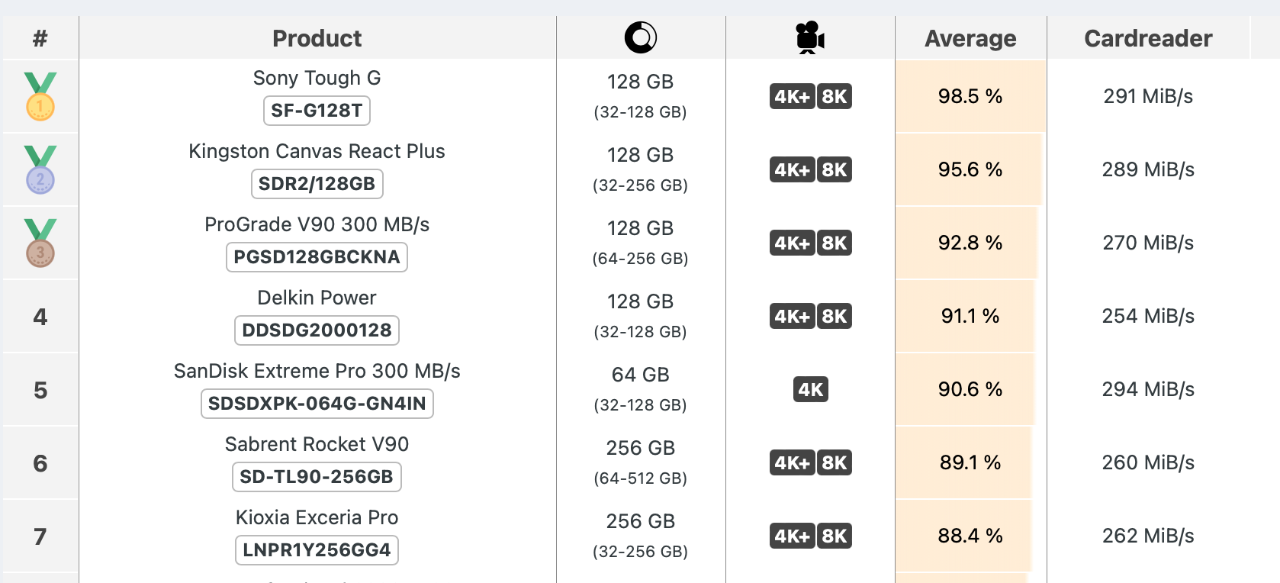Sort table by the # rank column header

click(40, 38)
